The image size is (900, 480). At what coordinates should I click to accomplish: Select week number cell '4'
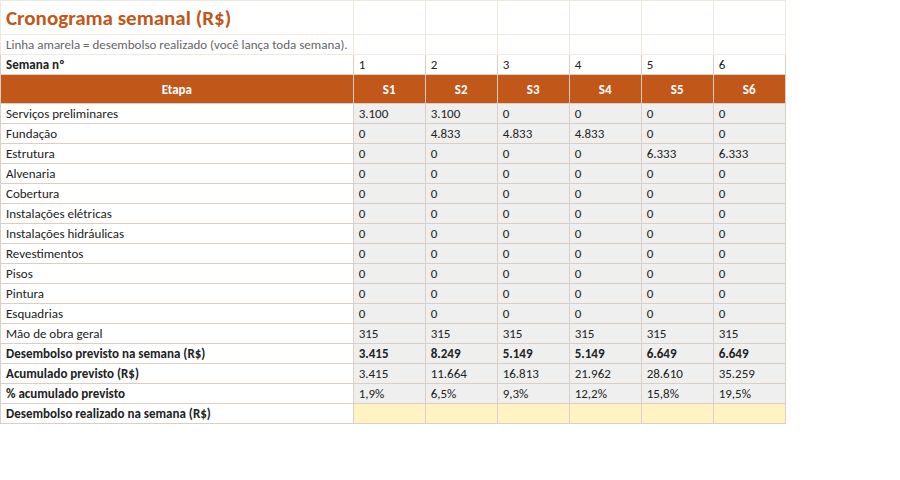605,65
